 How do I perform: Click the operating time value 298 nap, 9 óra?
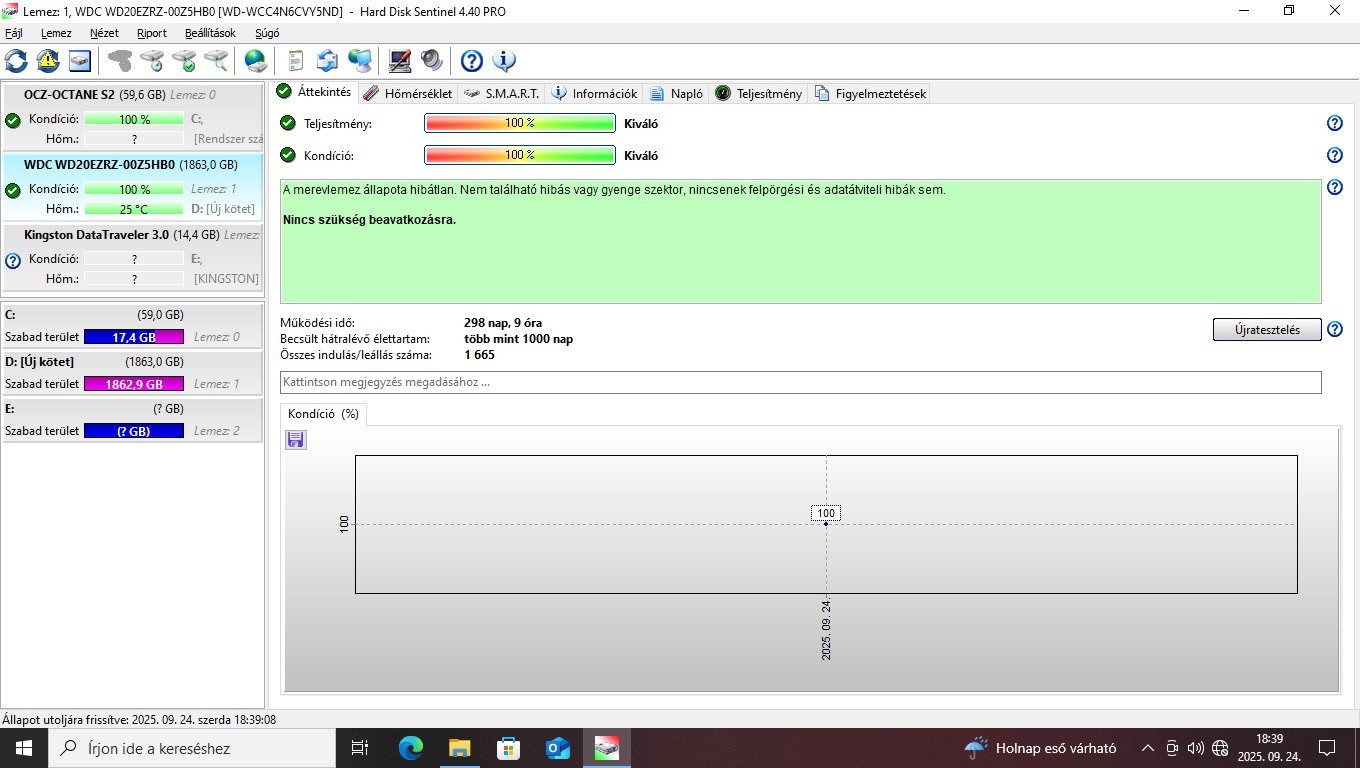coord(503,323)
